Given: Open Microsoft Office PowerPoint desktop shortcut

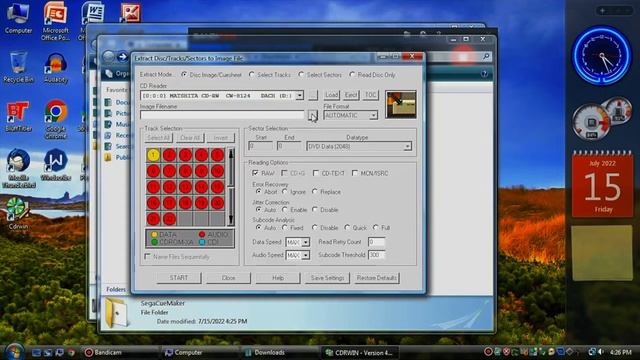Looking at the screenshot, I should pos(56,21).
